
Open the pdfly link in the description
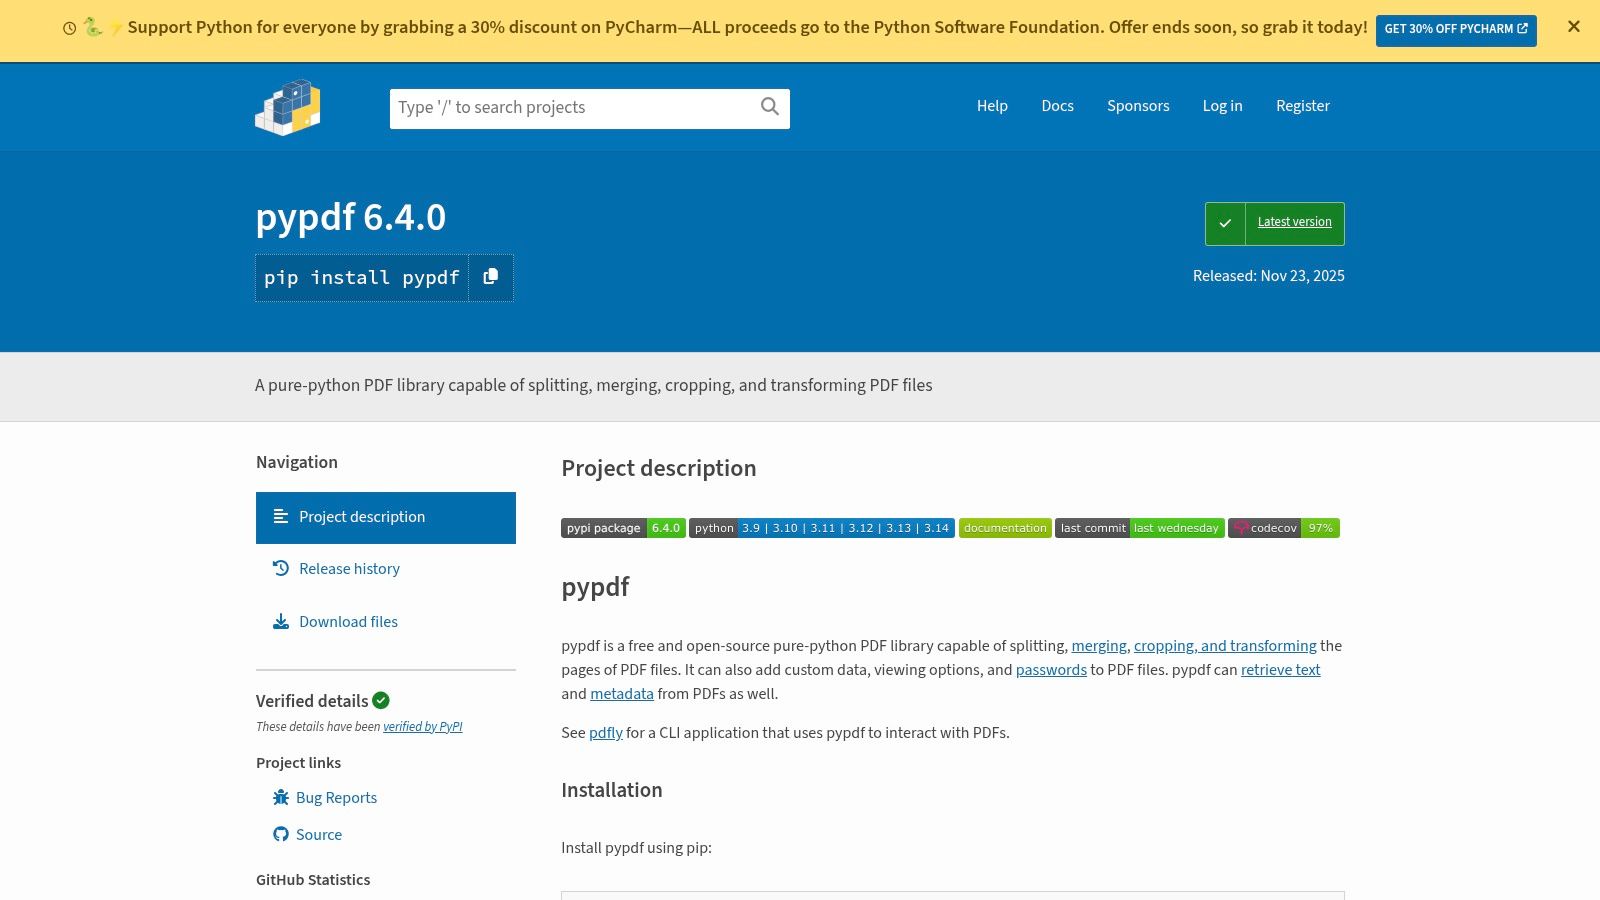tap(605, 732)
